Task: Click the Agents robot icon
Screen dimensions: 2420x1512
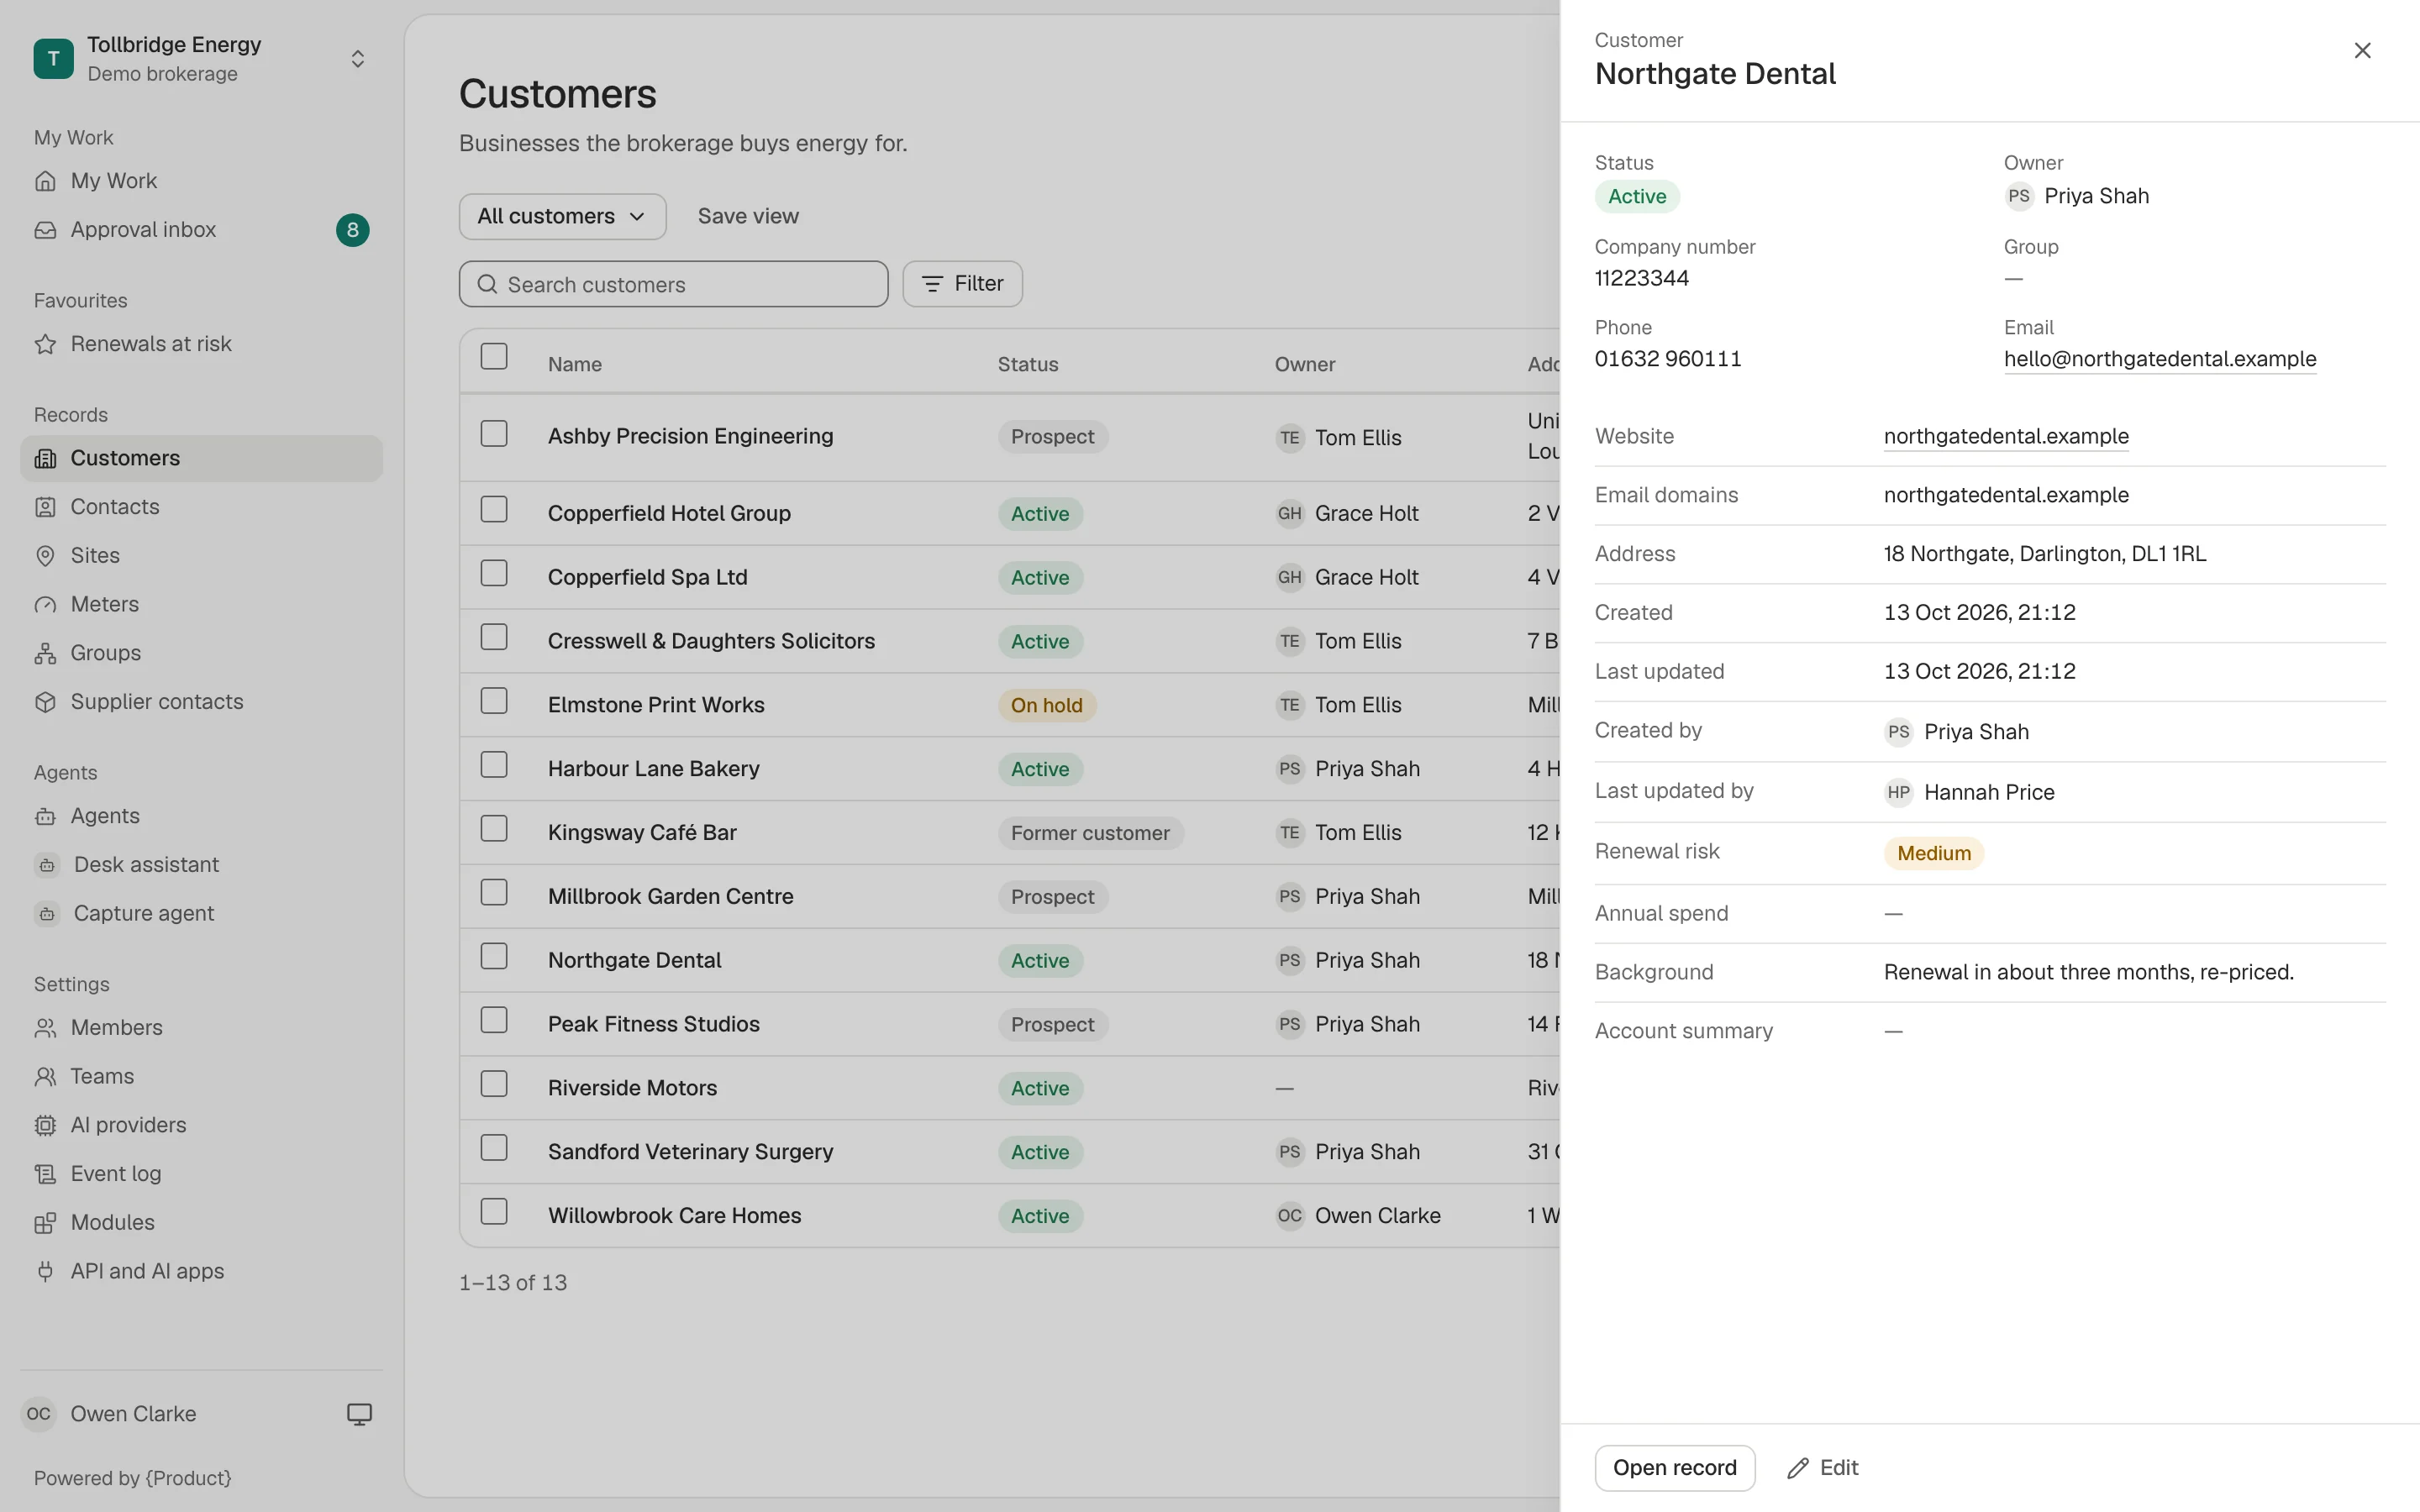Action: click(x=45, y=817)
